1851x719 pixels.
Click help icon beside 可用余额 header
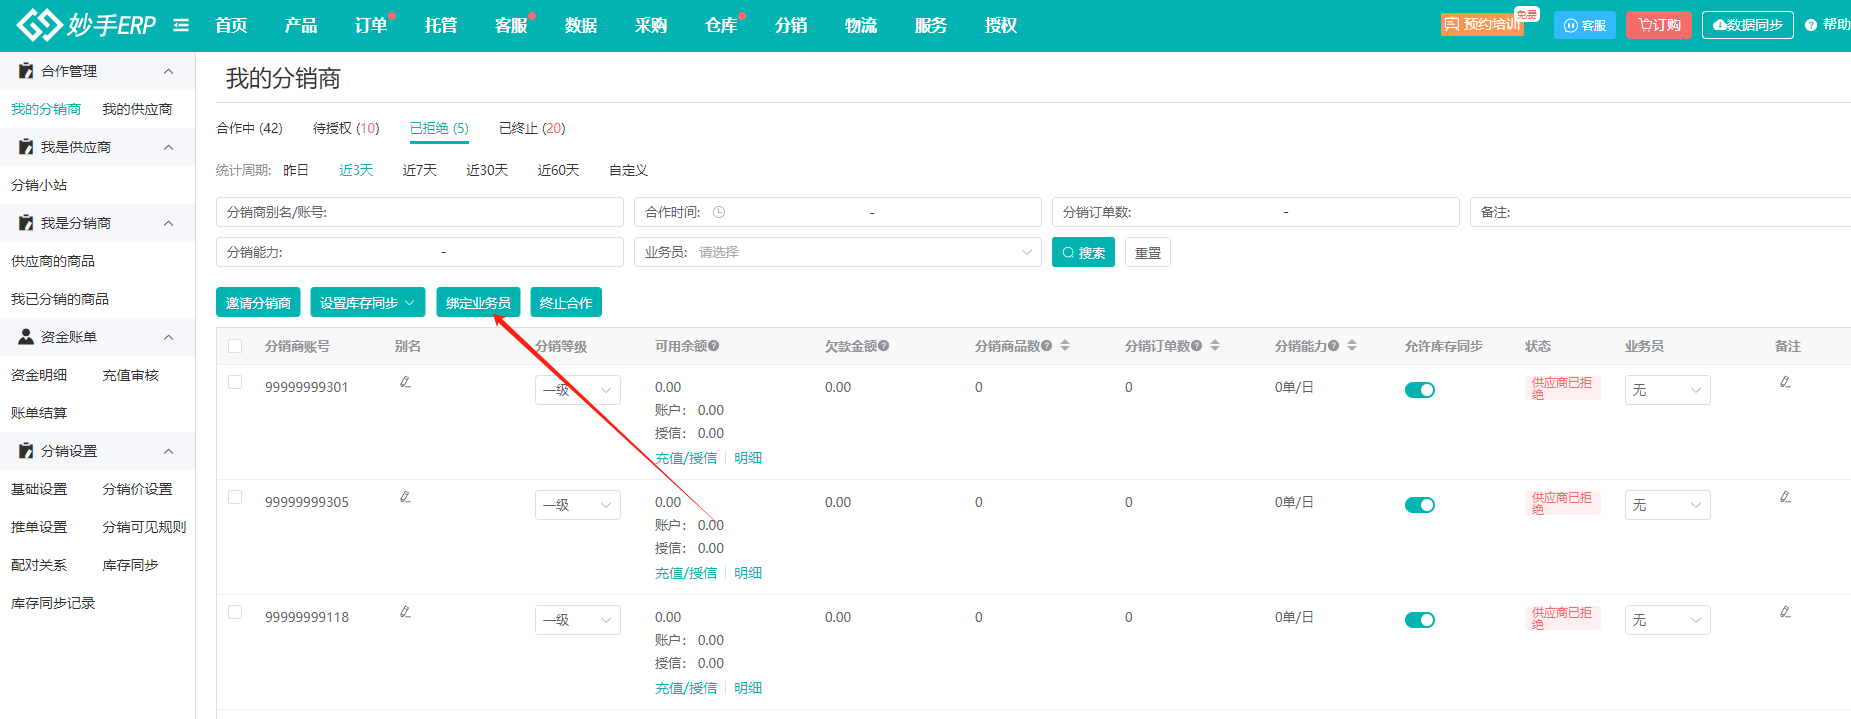point(714,346)
